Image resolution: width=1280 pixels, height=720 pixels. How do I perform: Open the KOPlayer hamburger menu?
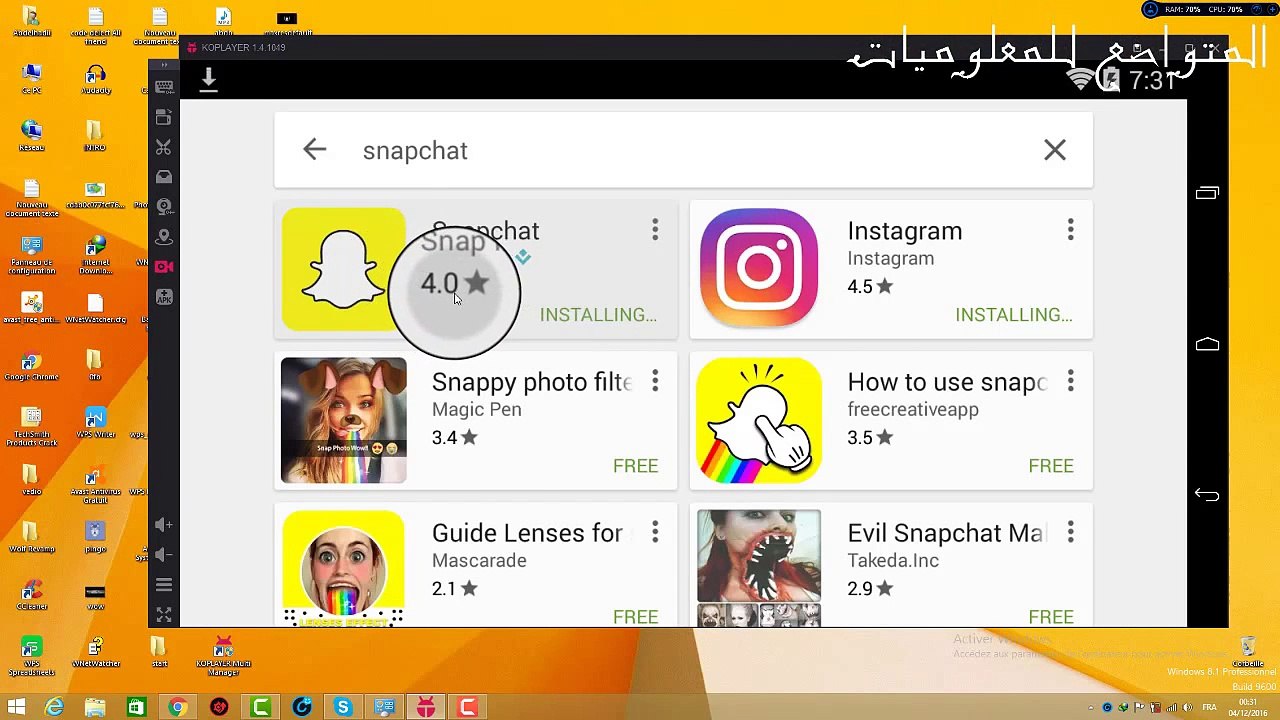[x=164, y=585]
